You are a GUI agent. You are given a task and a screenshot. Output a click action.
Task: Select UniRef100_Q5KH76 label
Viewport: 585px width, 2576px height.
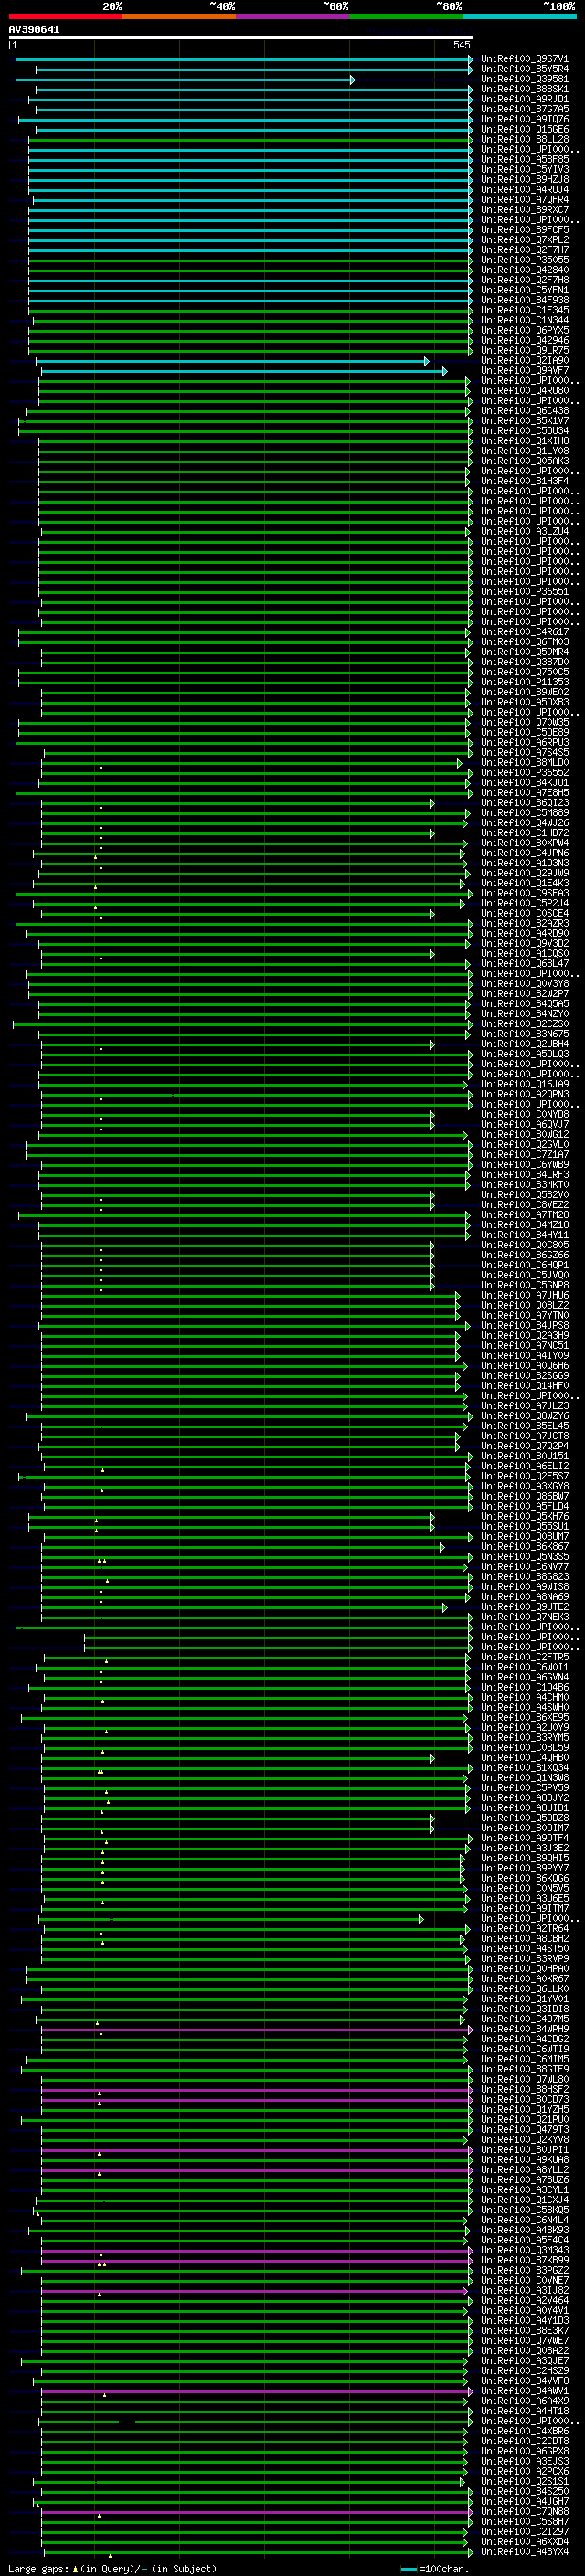[524, 1516]
